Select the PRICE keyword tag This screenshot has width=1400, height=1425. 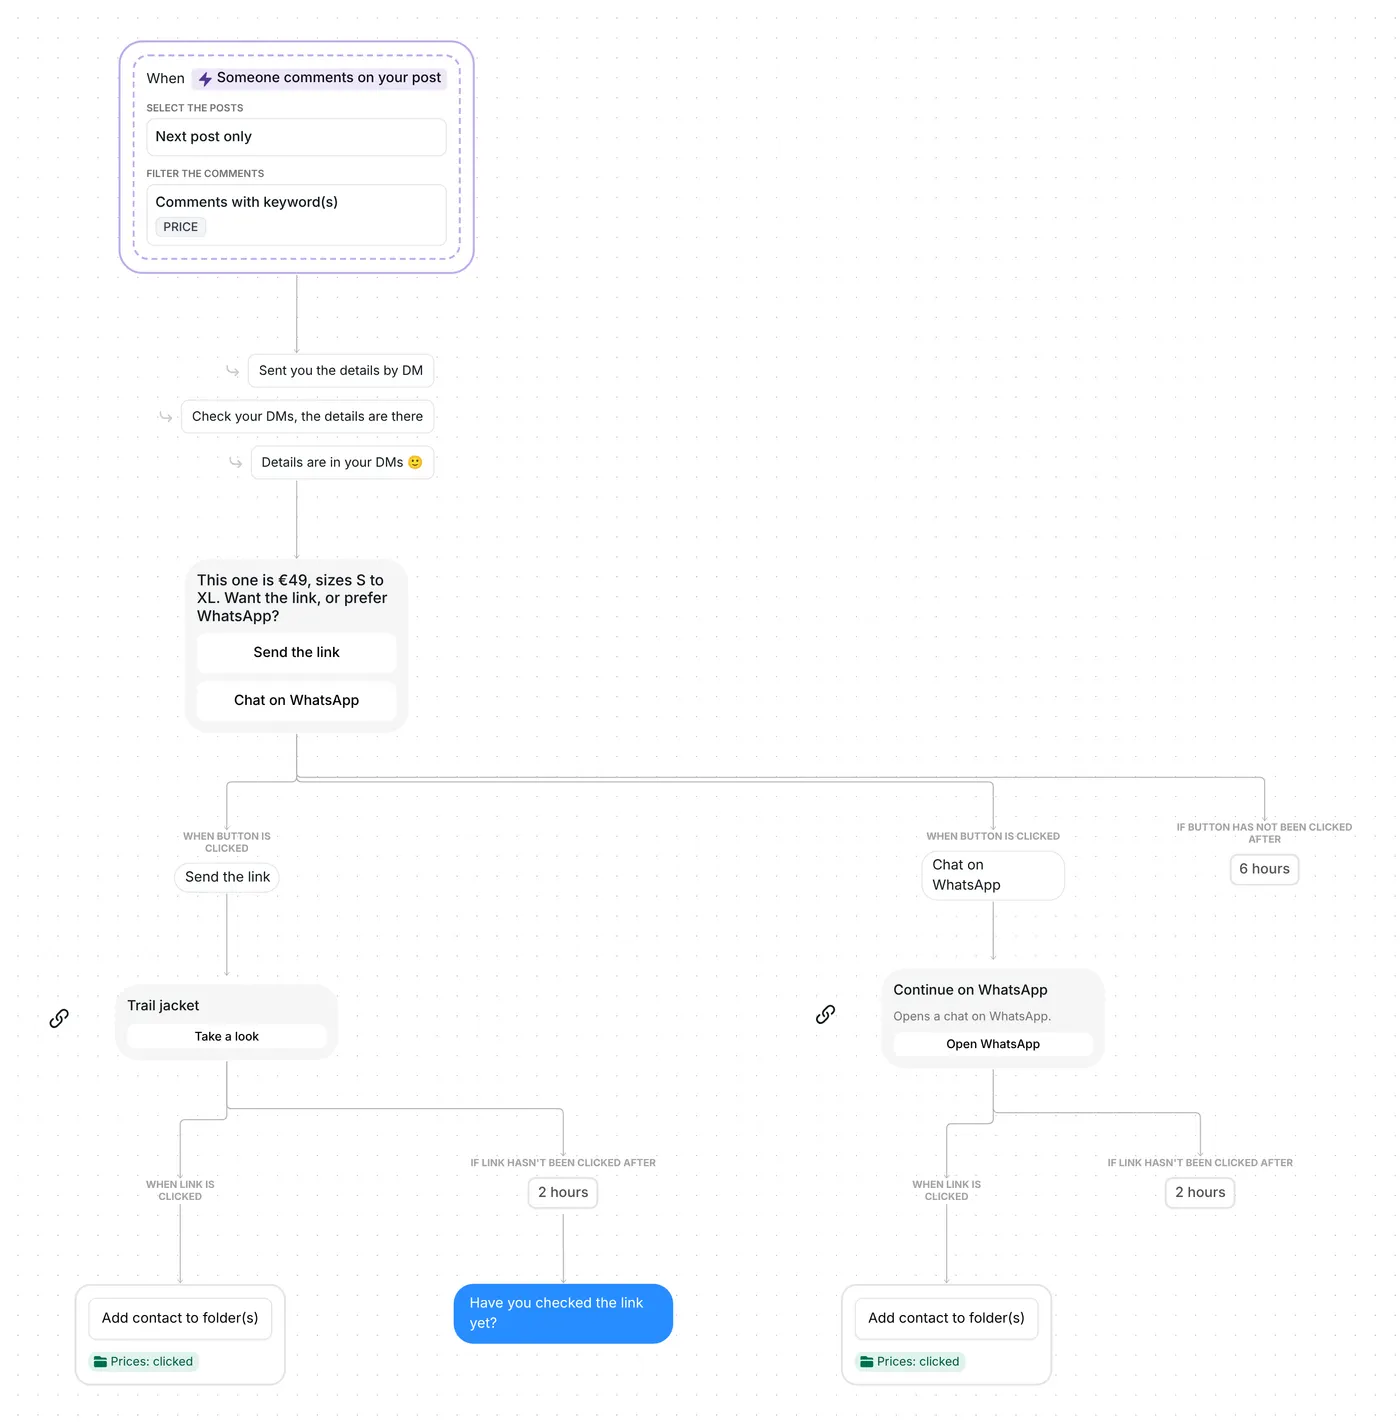point(181,227)
